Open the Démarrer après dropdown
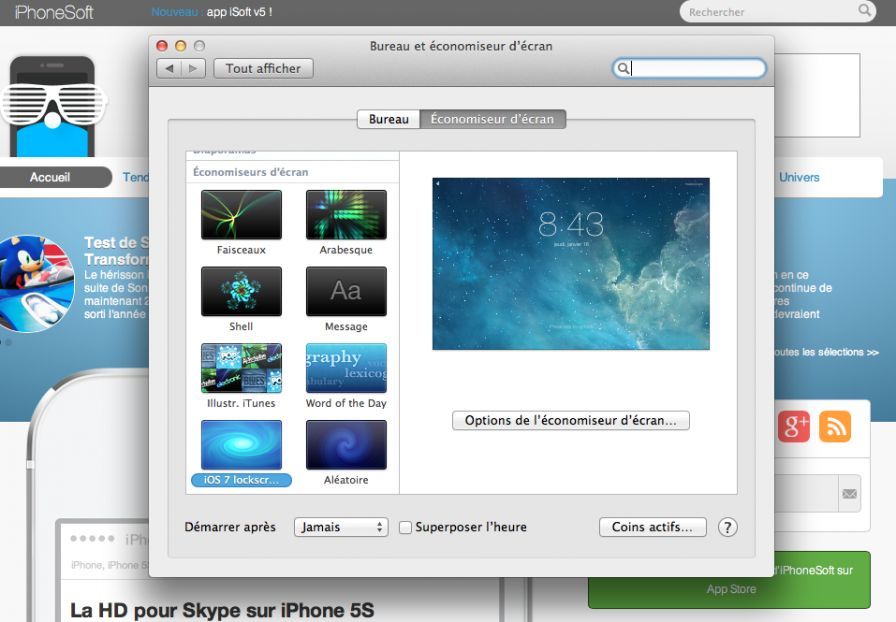Image resolution: width=896 pixels, height=622 pixels. (x=340, y=527)
